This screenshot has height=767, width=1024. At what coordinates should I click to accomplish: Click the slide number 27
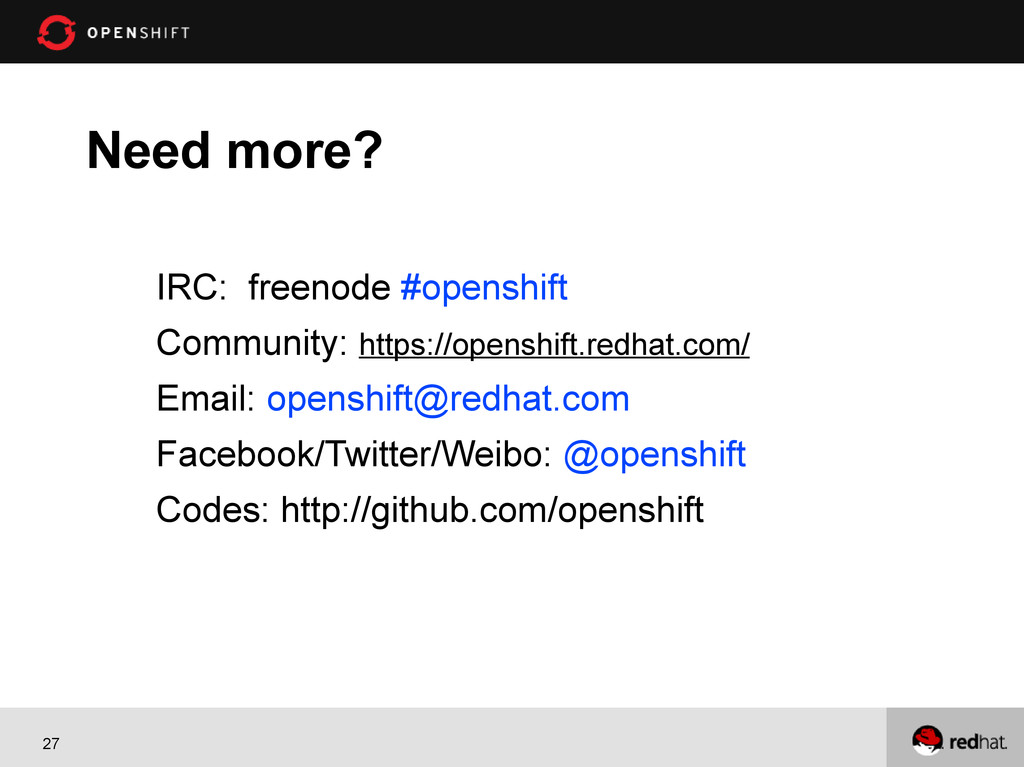pos(51,743)
